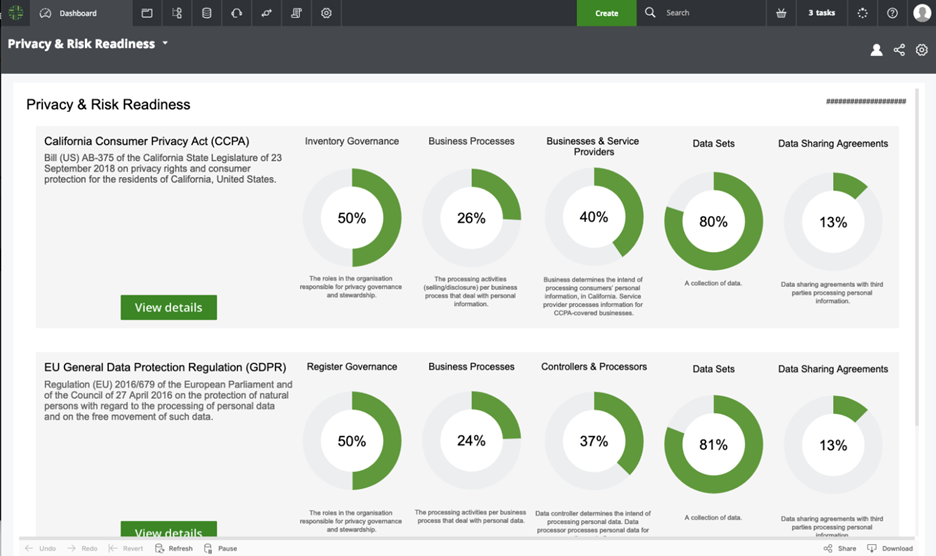
Task: Click the magnifying glass search icon
Action: point(650,13)
